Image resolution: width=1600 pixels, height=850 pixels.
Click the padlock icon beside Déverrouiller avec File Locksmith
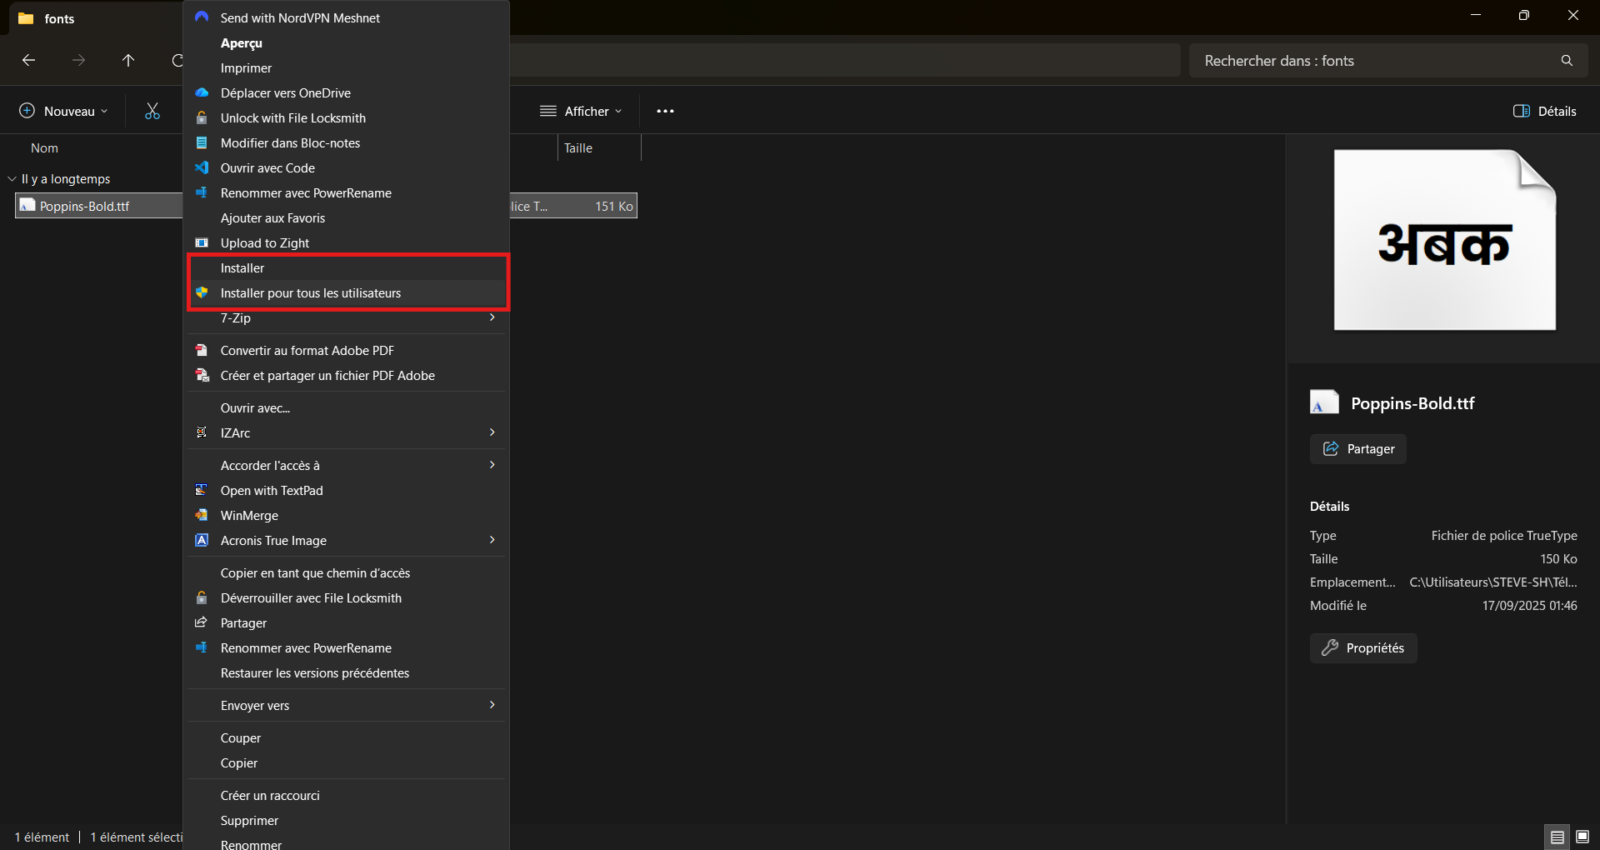[x=202, y=598]
